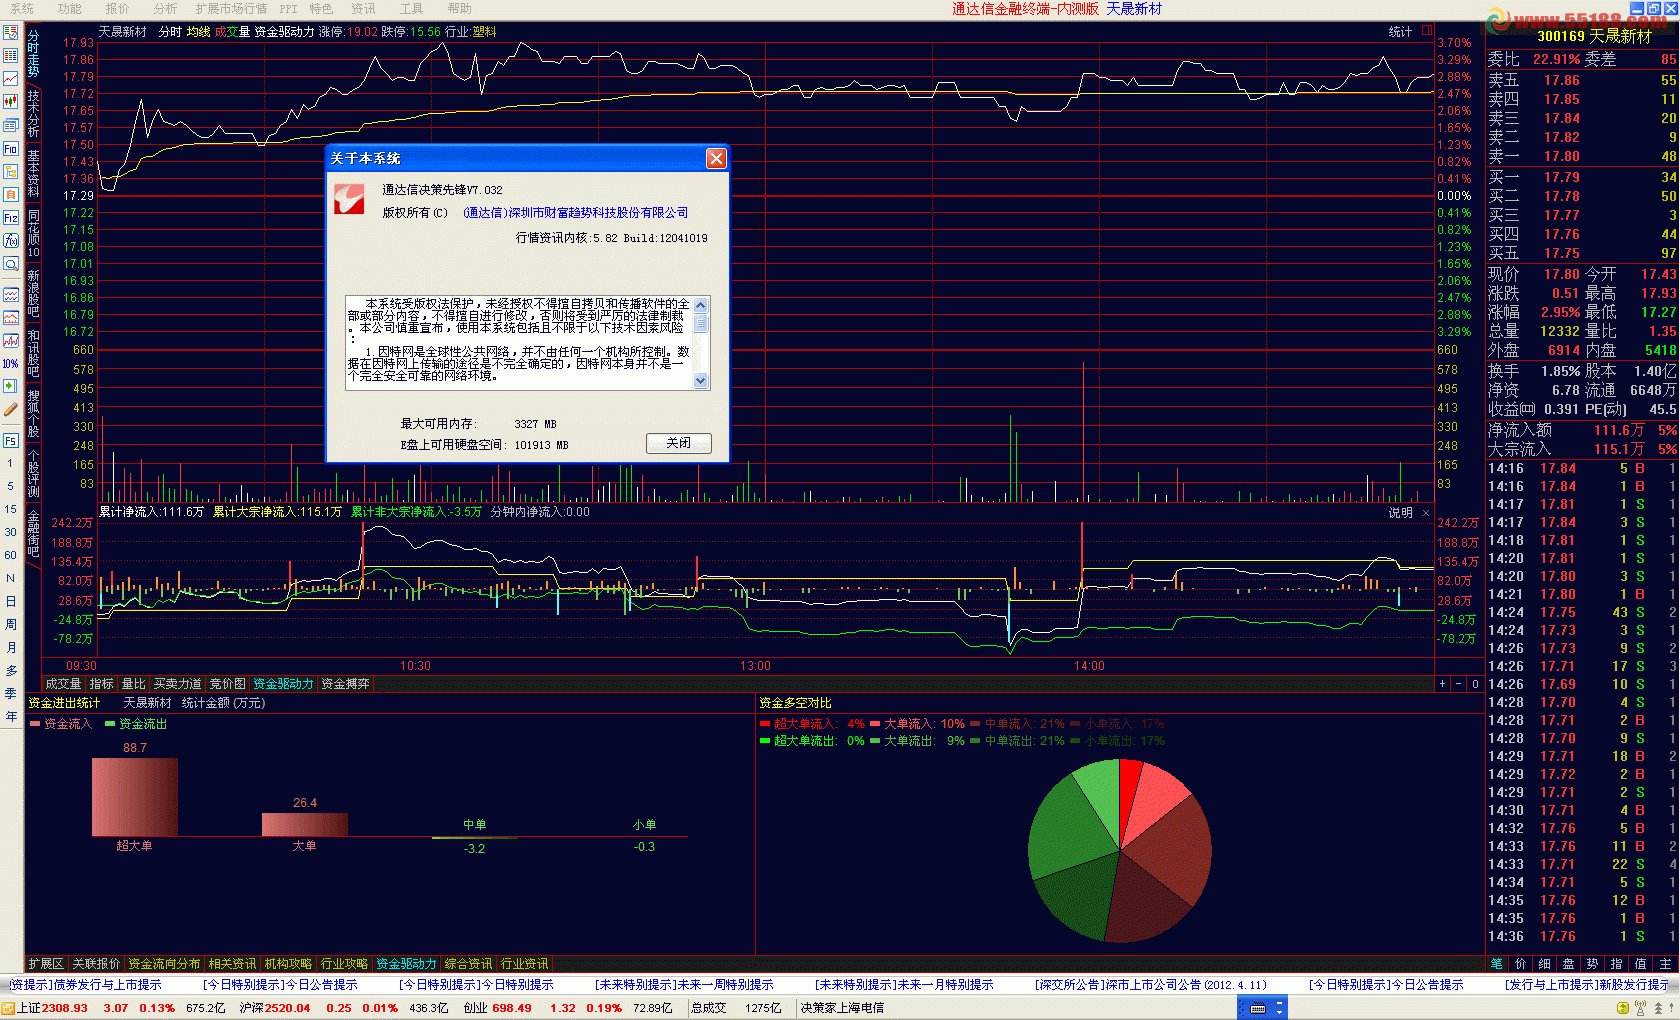Switch to 价 tab in tick panel

tap(1520, 964)
